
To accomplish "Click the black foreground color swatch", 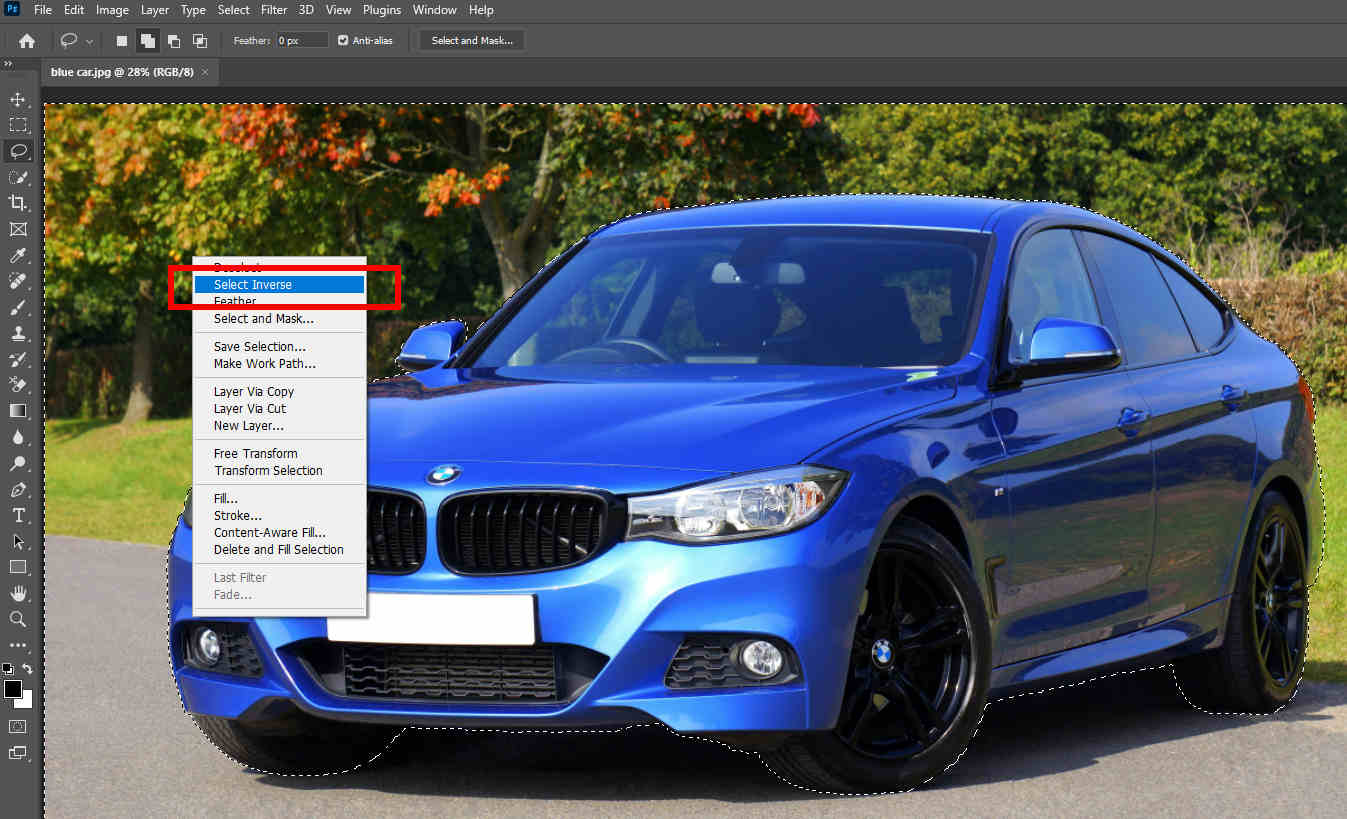I will click(x=13, y=689).
